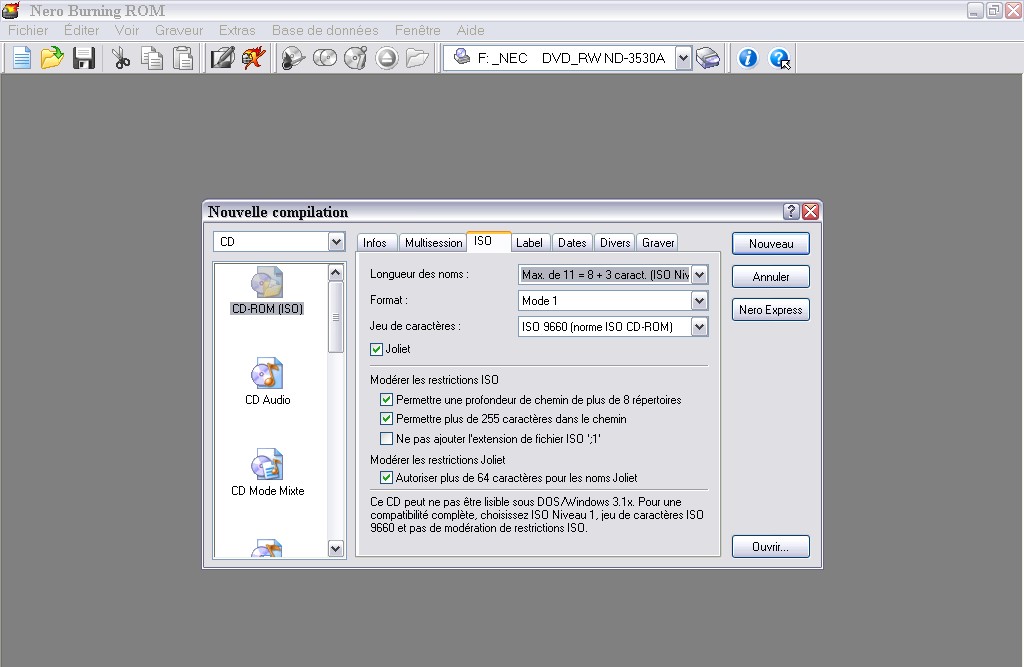Open the Jeu de caractères dropdown
Image resolution: width=1024 pixels, height=667 pixels.
[699, 327]
